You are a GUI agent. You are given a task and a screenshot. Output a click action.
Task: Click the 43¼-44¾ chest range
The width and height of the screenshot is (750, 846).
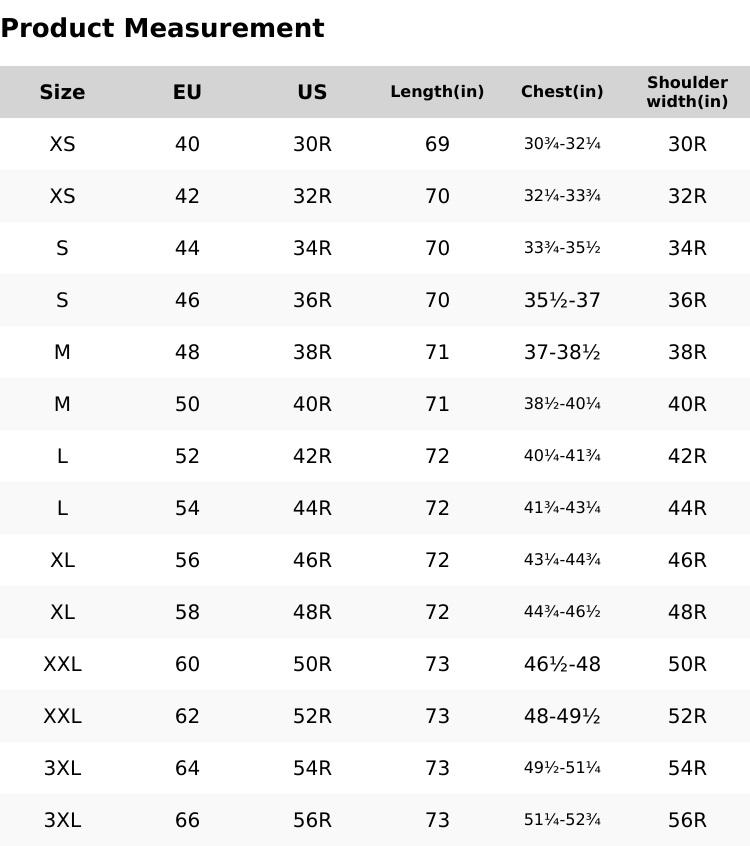562,560
